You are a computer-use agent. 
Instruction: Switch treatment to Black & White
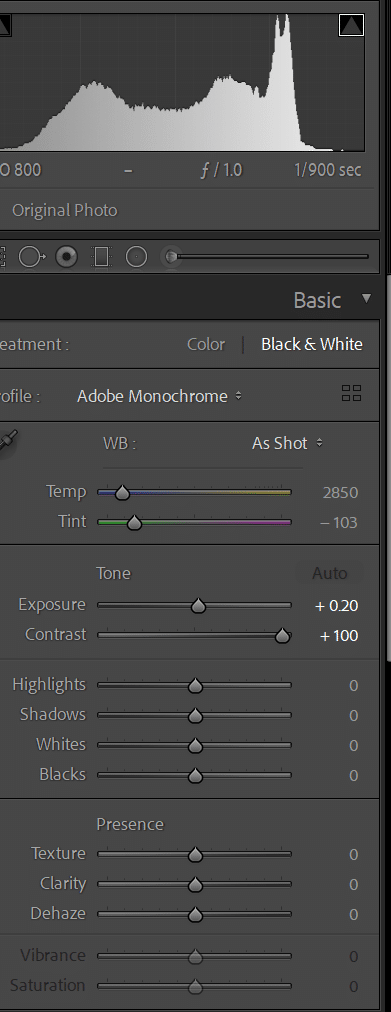312,344
